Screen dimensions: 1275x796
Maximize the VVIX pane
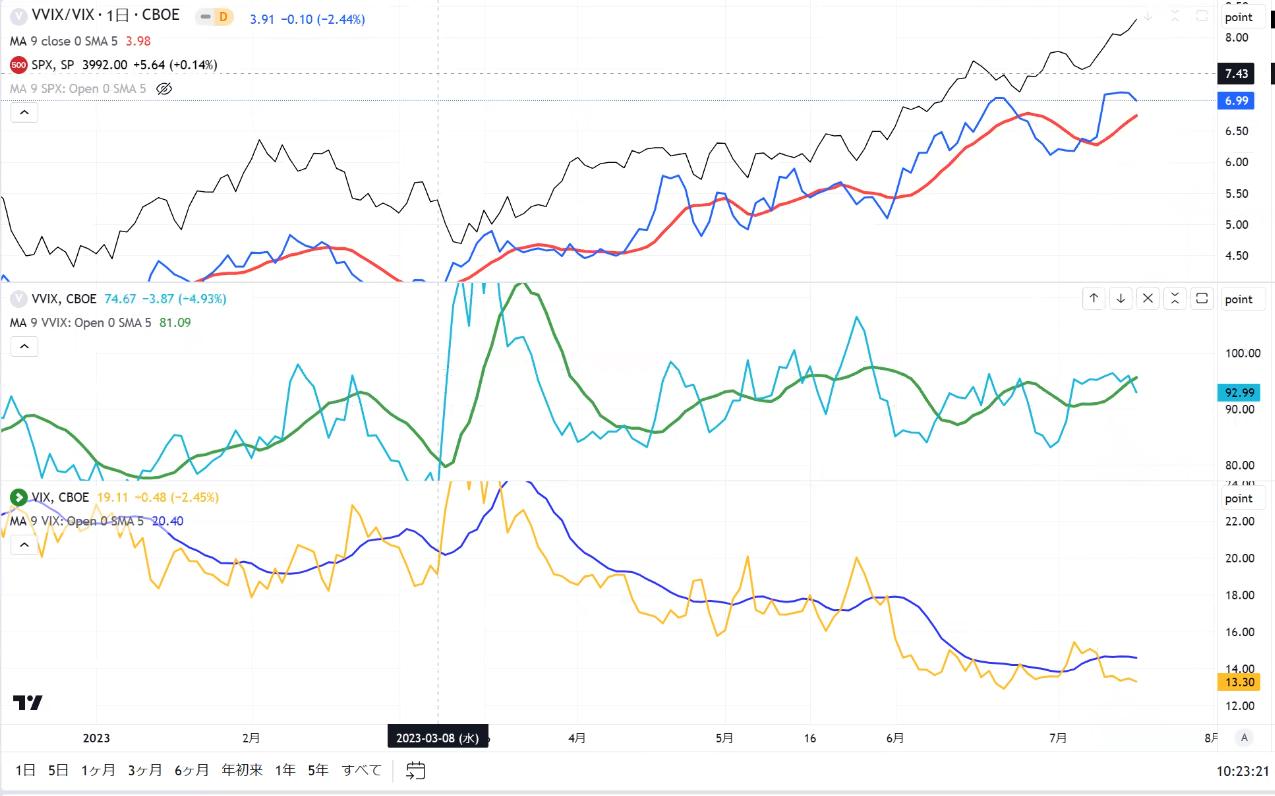(x=1202, y=298)
